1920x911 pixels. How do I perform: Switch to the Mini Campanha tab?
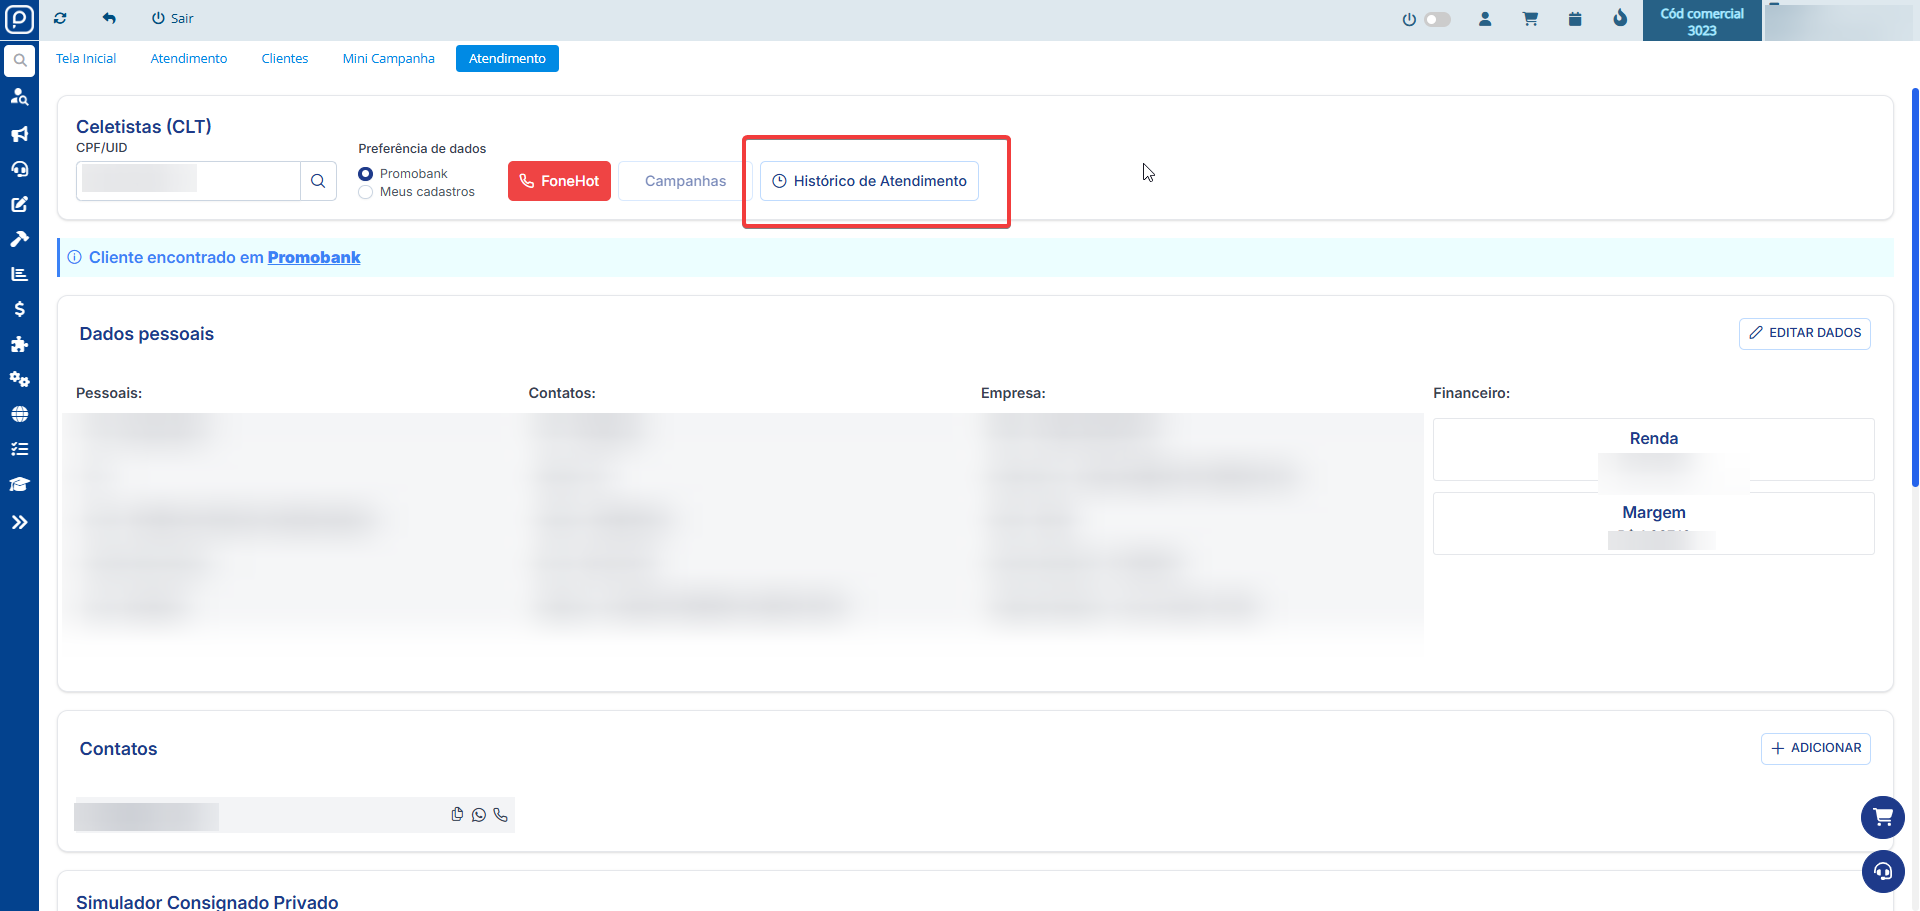pos(388,59)
